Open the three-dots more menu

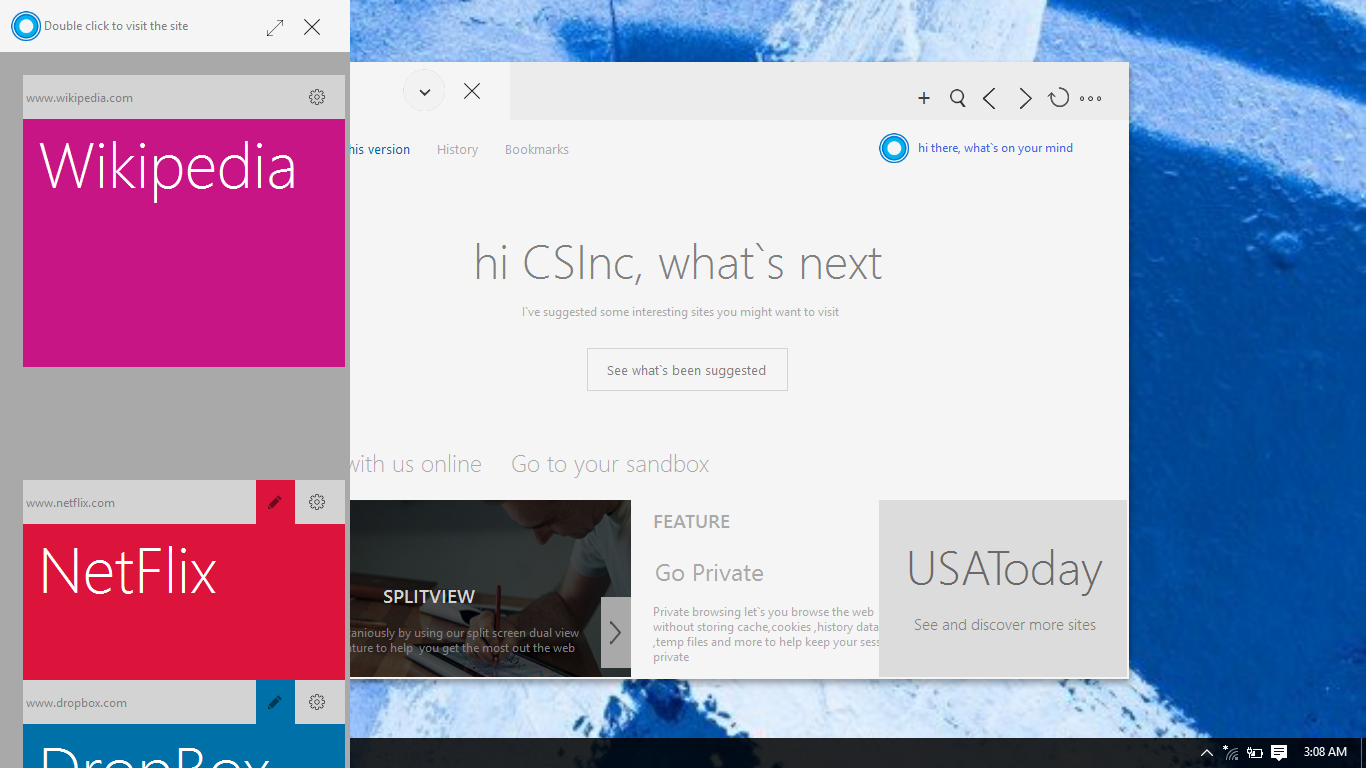[1091, 98]
